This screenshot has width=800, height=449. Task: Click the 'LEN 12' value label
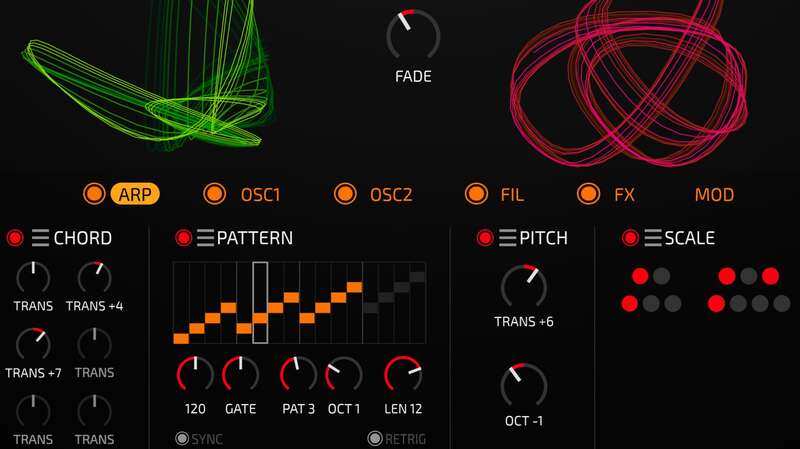pyautogui.click(x=403, y=409)
